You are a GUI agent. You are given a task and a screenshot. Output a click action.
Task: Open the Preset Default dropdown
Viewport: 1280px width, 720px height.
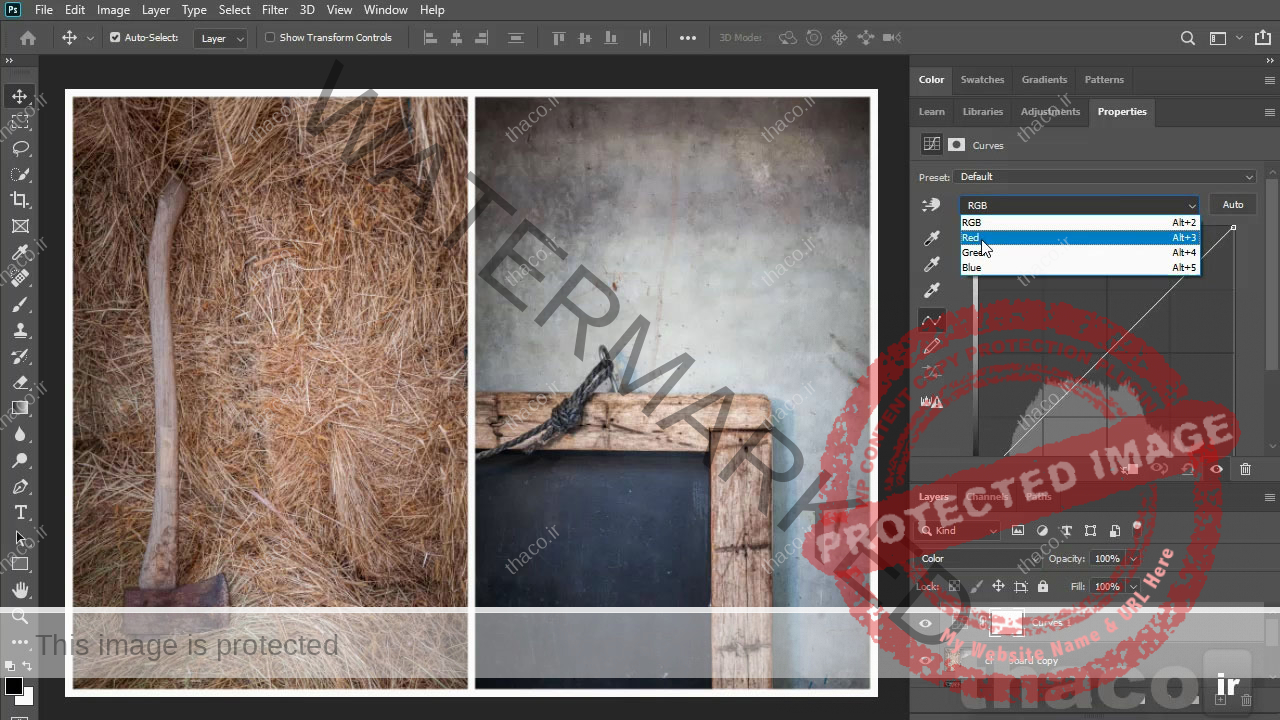coord(1106,177)
